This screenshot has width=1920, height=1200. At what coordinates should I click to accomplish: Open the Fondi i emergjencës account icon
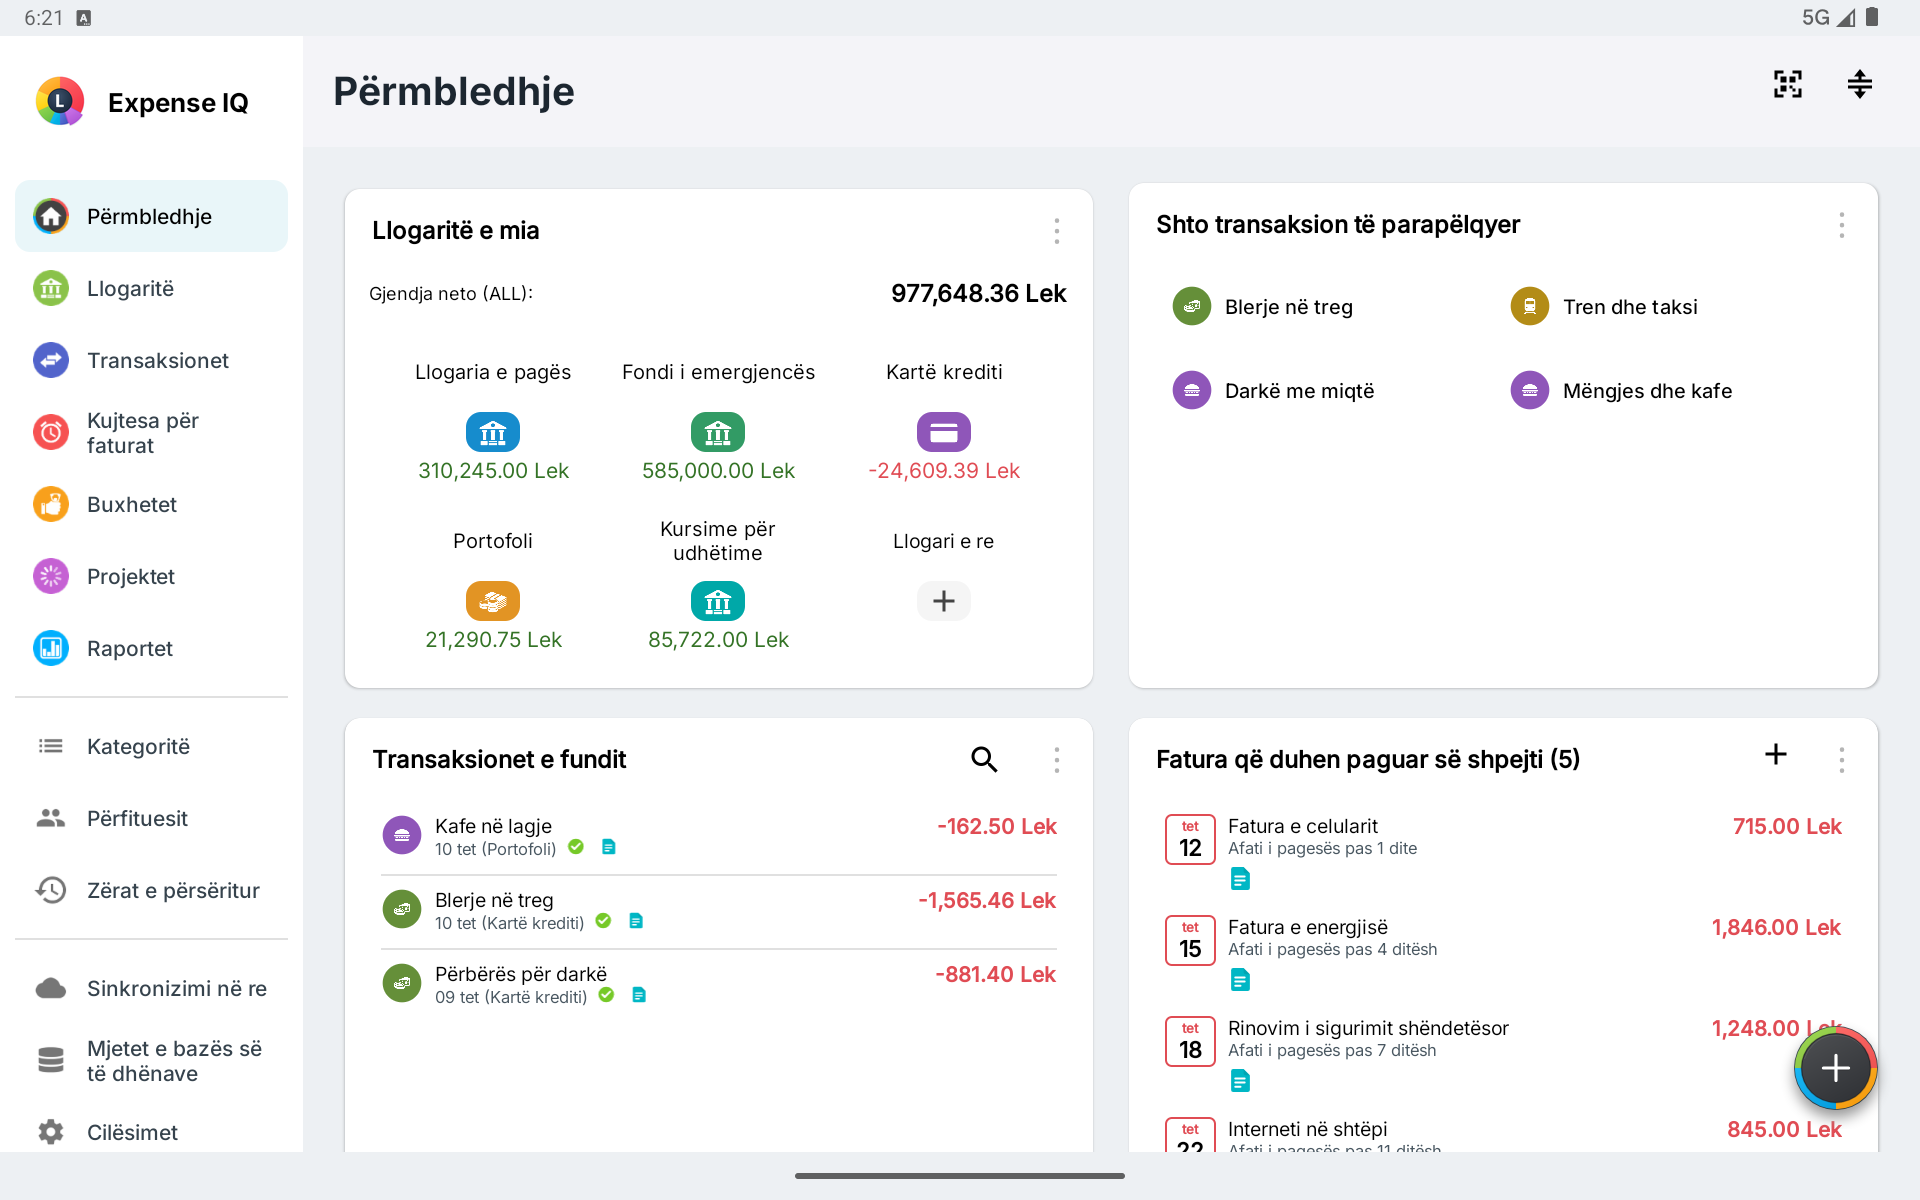pyautogui.click(x=718, y=432)
